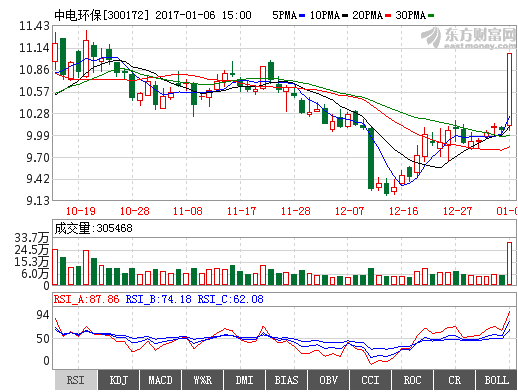This screenshot has width=518, height=392.
Task: Click the 11-17 date axis label
Action: point(242,211)
